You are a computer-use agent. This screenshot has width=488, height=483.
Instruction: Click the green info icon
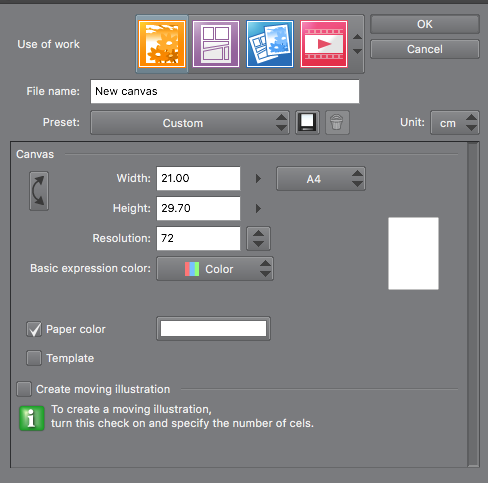pos(32,418)
